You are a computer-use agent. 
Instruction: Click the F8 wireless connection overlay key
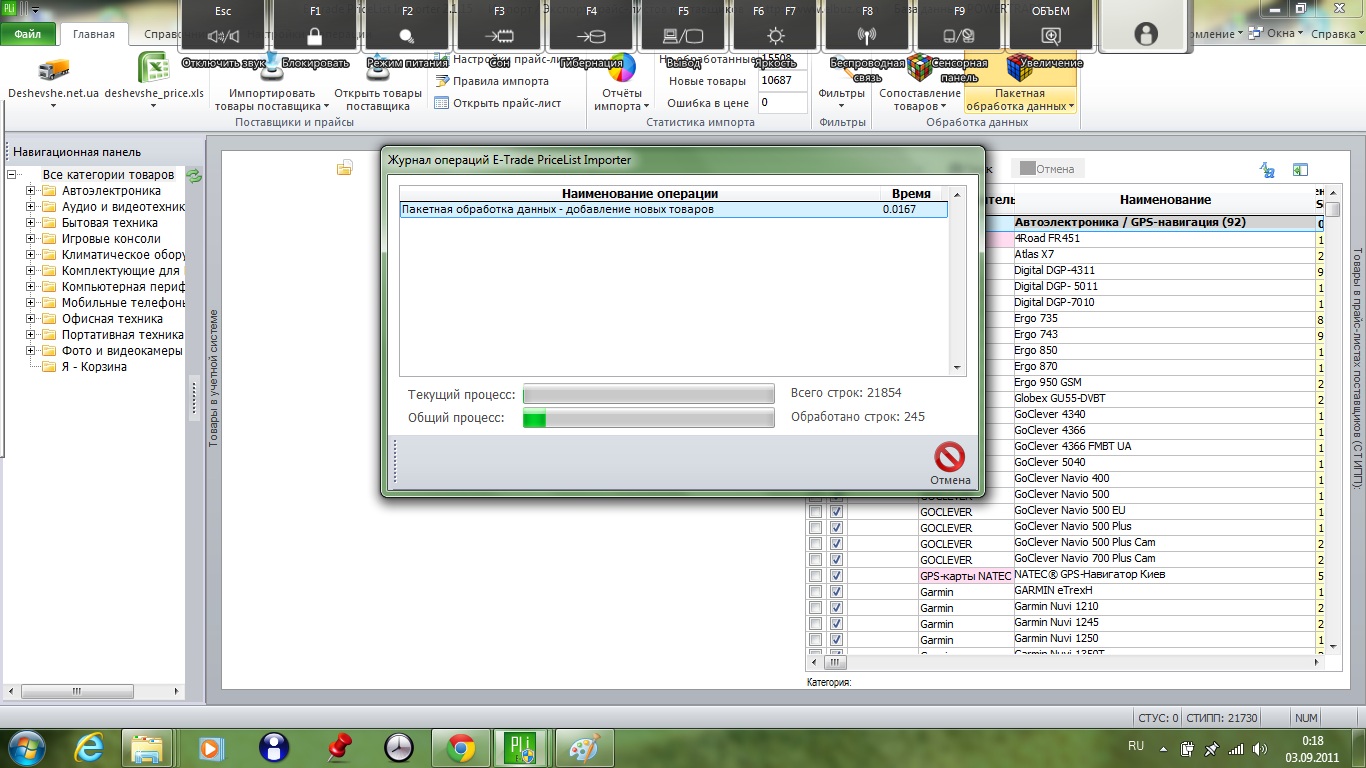pyautogui.click(x=867, y=27)
